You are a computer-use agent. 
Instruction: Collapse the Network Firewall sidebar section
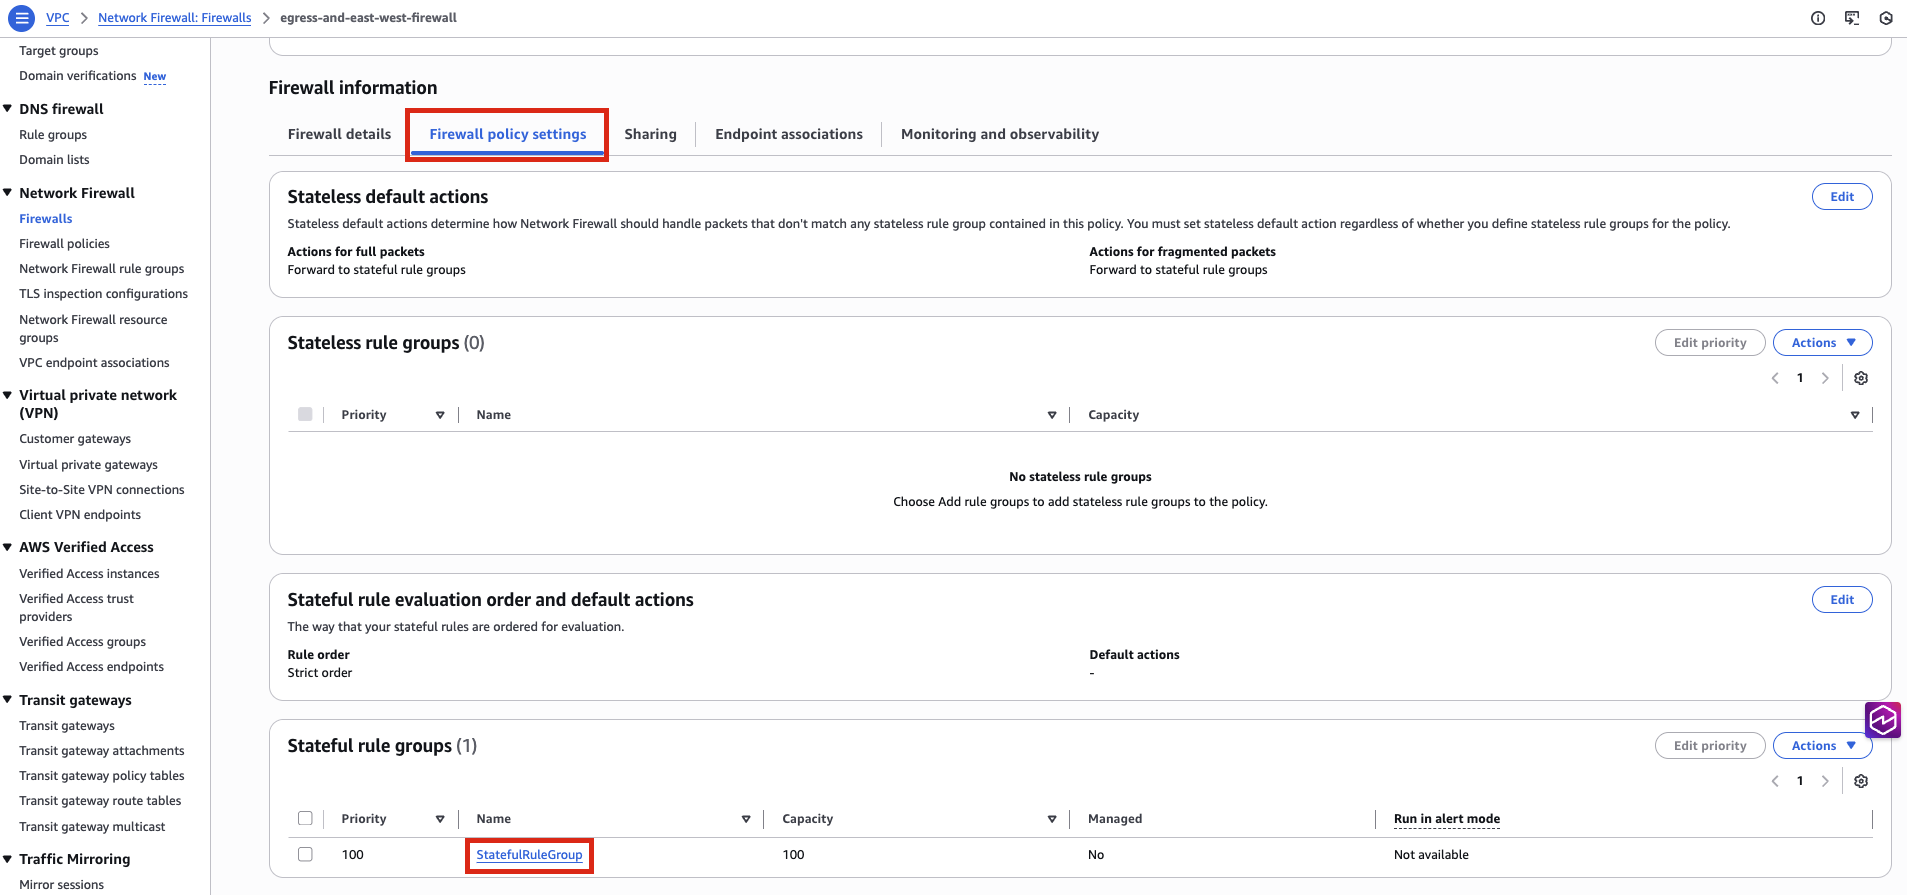pos(8,193)
